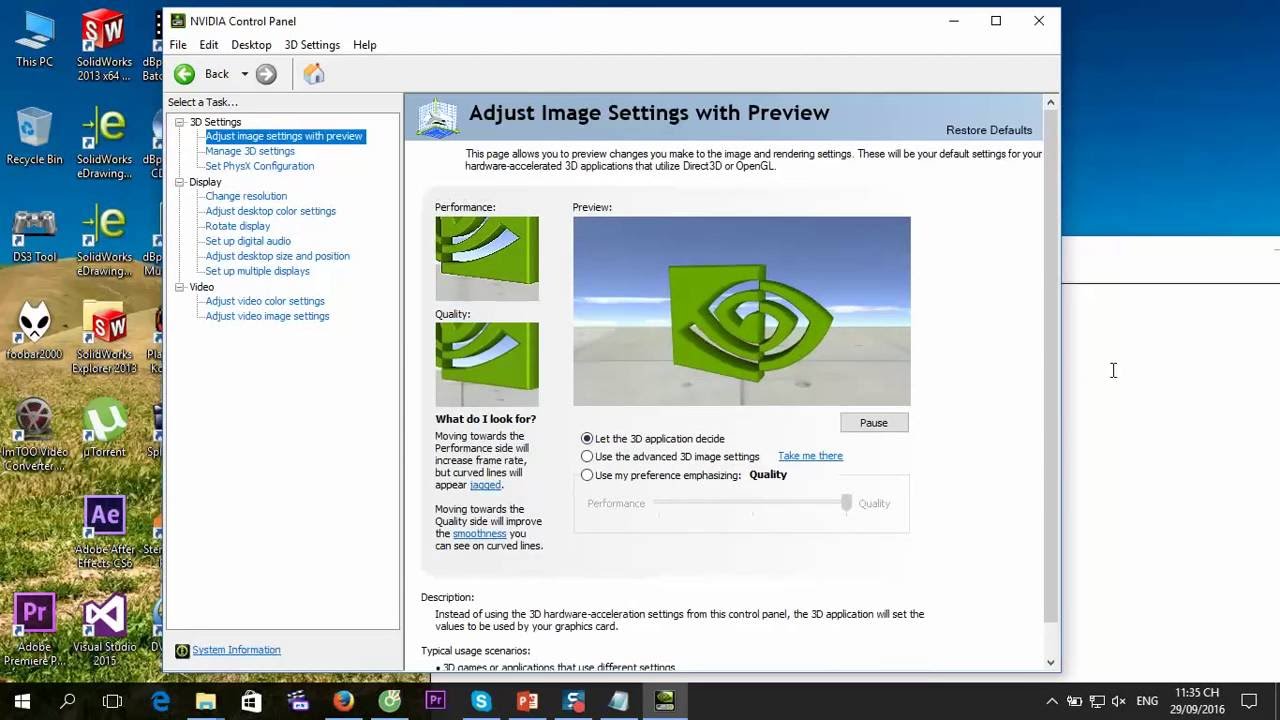
Task: Click the NVIDIA Control Panel title bar icon
Action: [178, 21]
